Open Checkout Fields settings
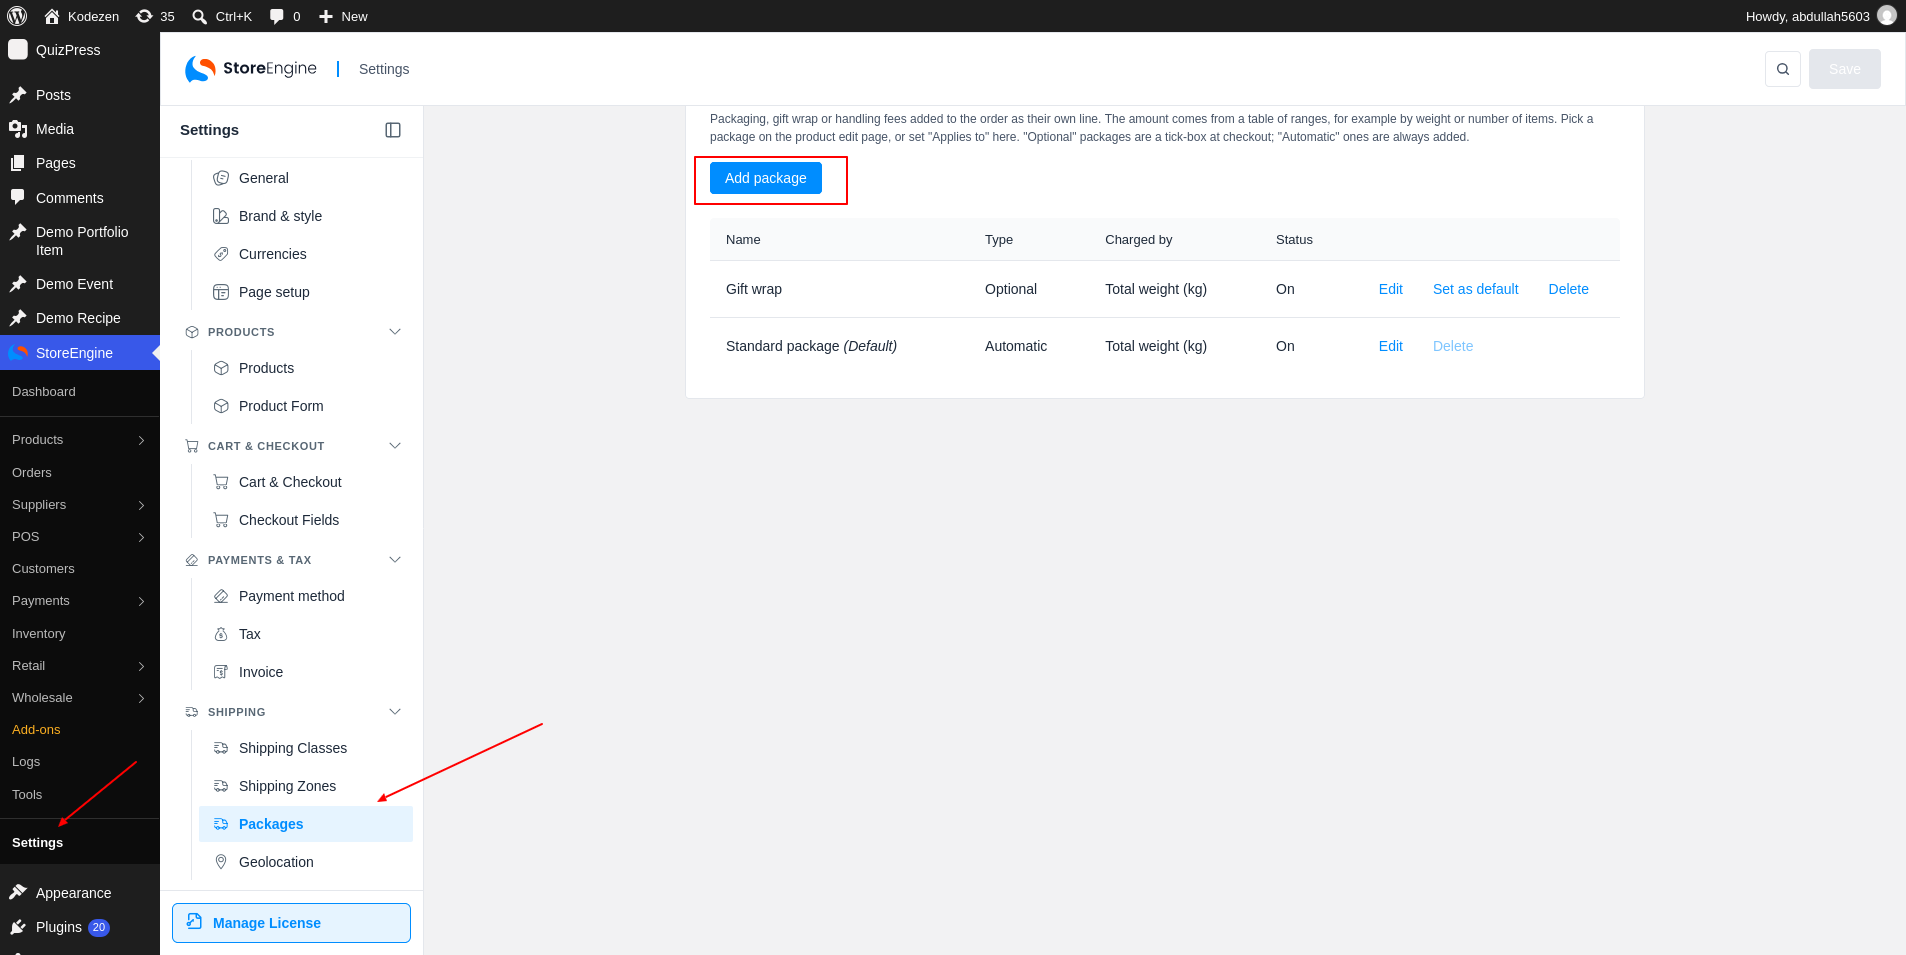 (x=306, y=520)
